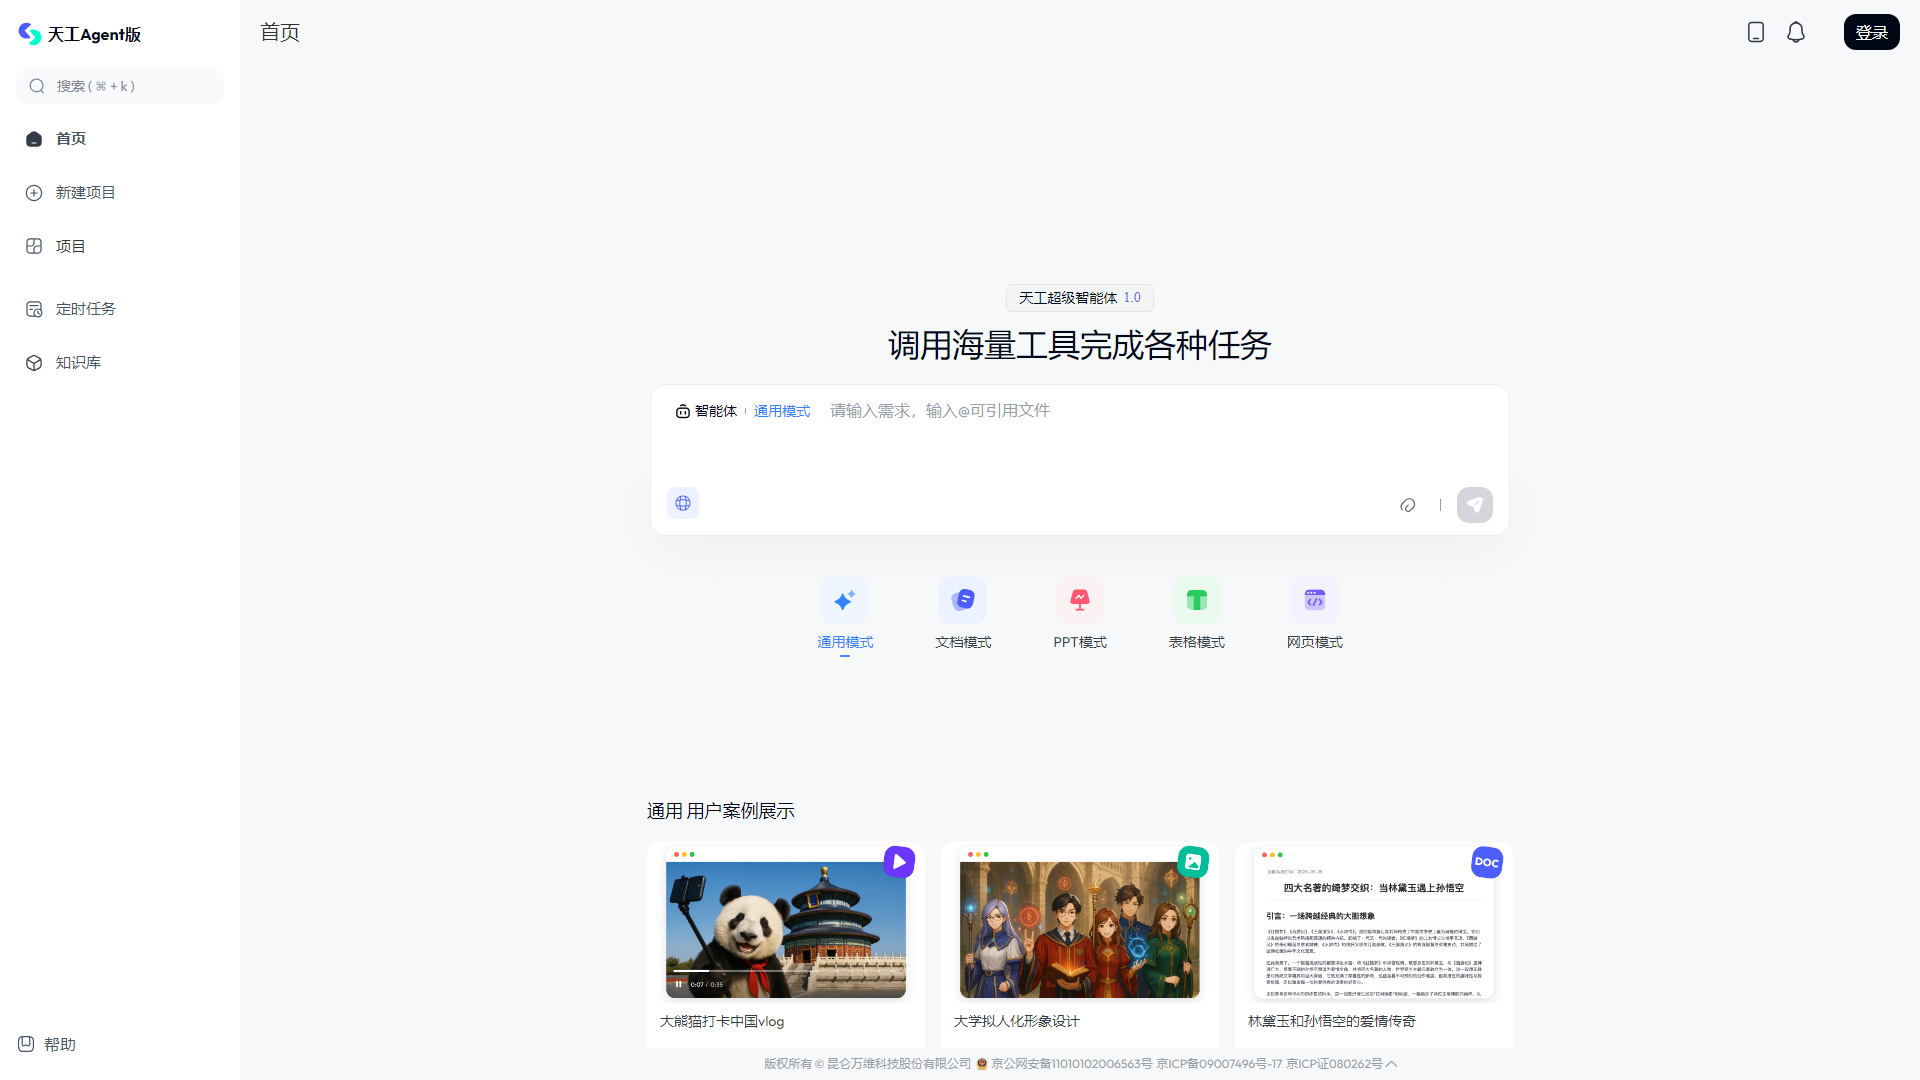Viewport: 1920px width, 1080px height.
Task: Open the 项目 section icon
Action: (x=34, y=246)
